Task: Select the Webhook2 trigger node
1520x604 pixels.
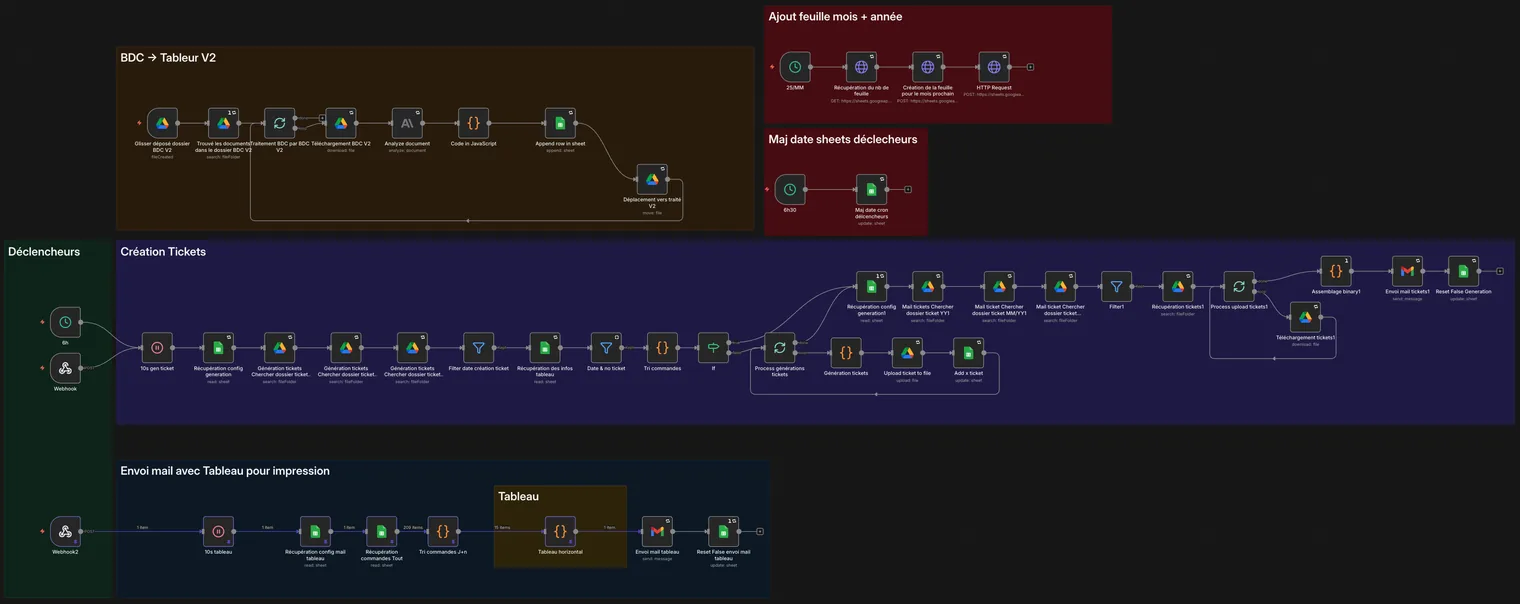Action: pyautogui.click(x=65, y=531)
